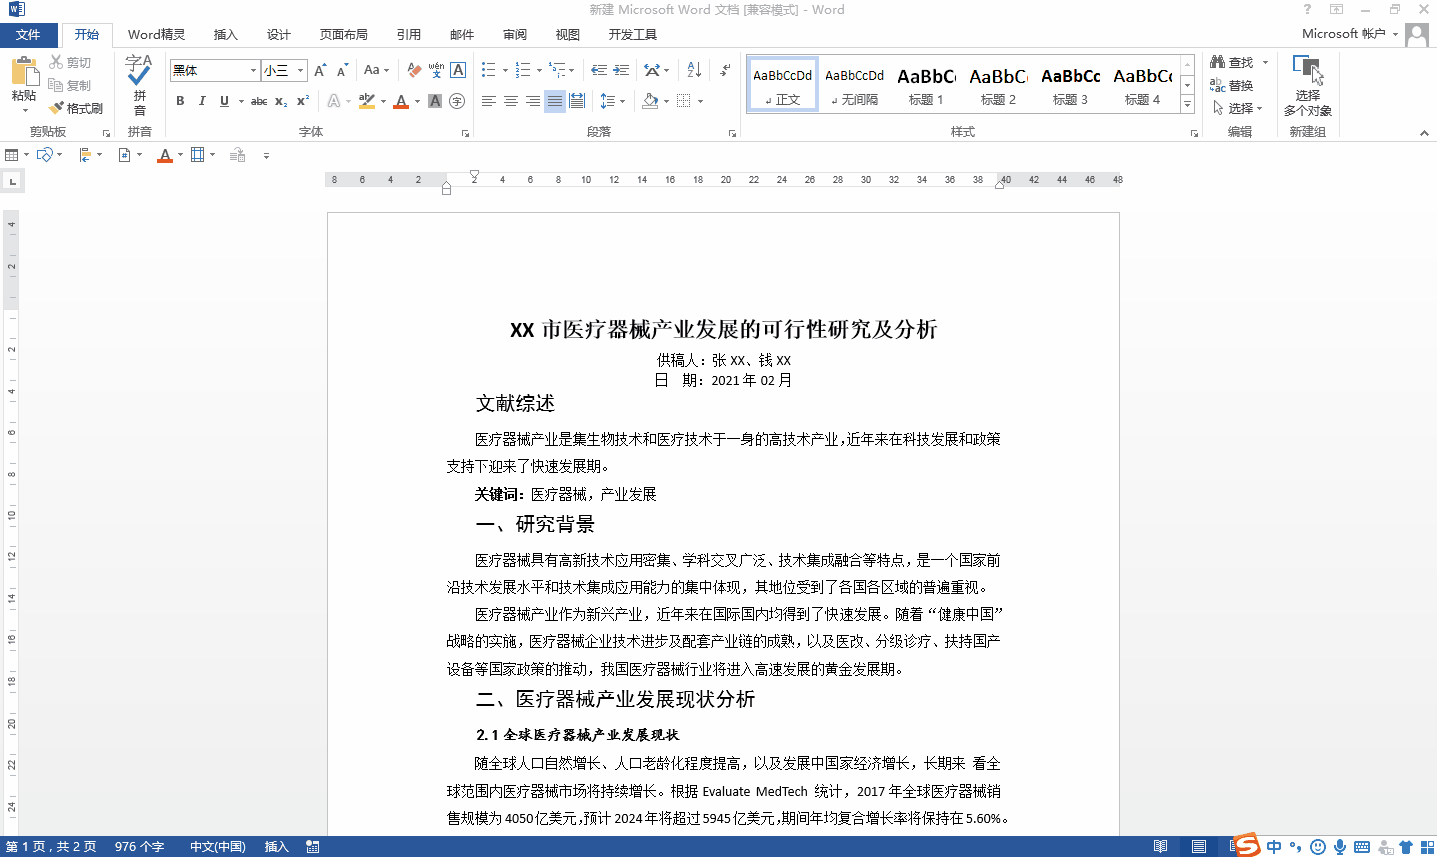Image resolution: width=1437 pixels, height=857 pixels.
Task: Click the phonetic guide wén icon
Action: [436, 70]
